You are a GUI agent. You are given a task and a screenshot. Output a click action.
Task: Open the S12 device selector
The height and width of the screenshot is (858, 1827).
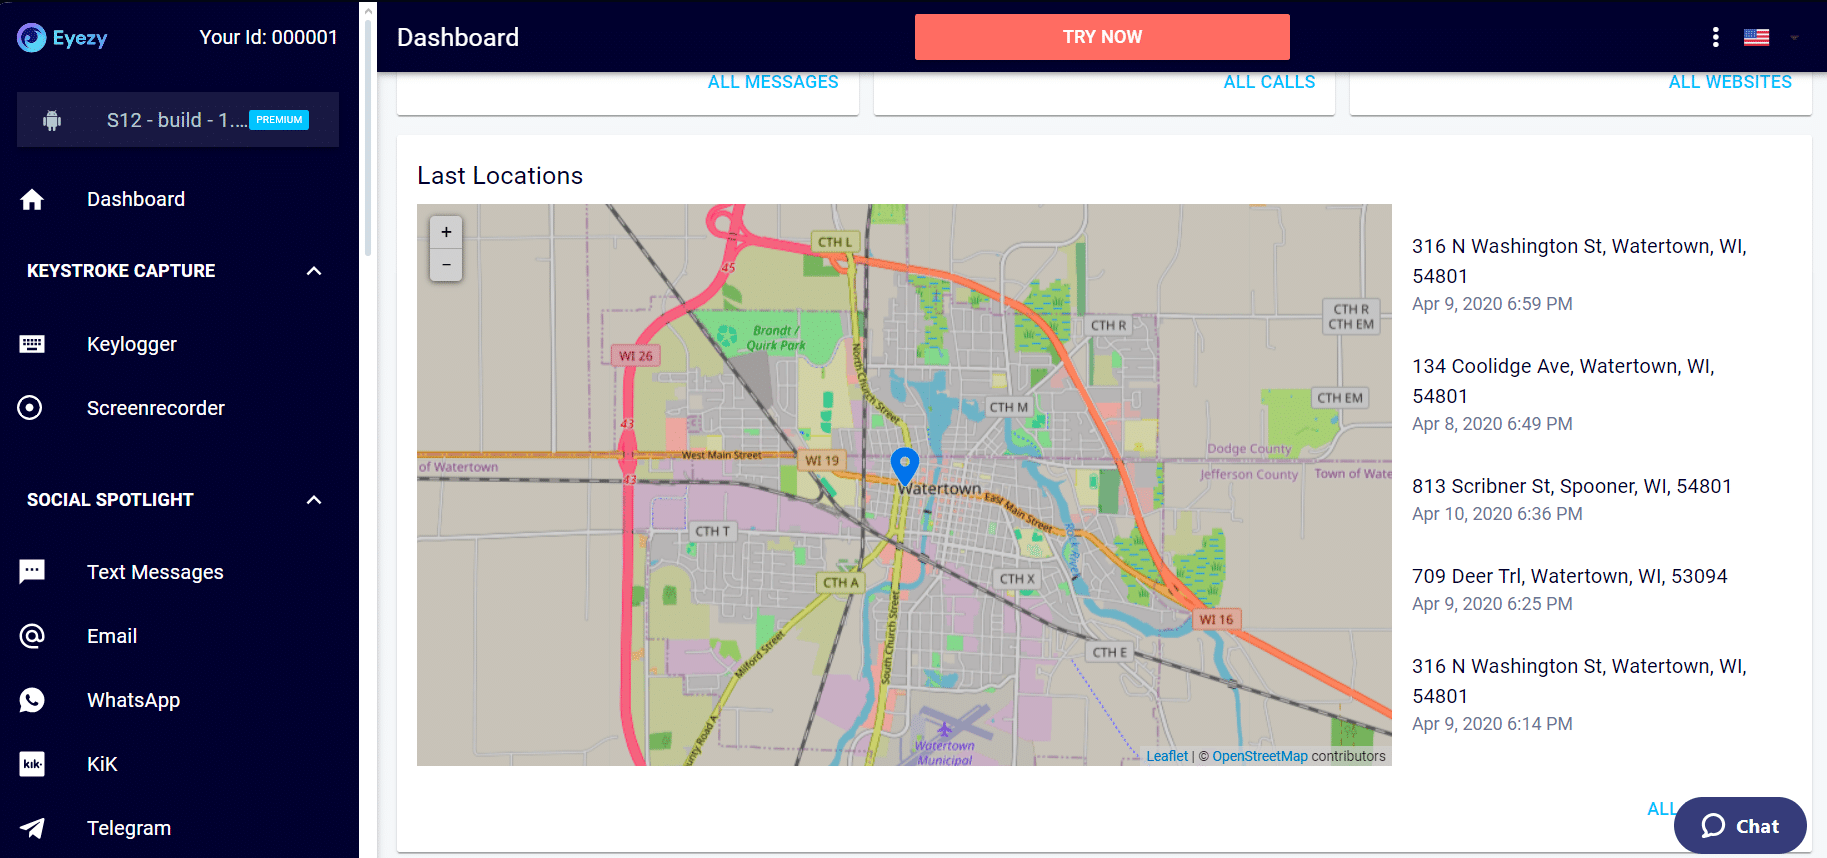(178, 120)
